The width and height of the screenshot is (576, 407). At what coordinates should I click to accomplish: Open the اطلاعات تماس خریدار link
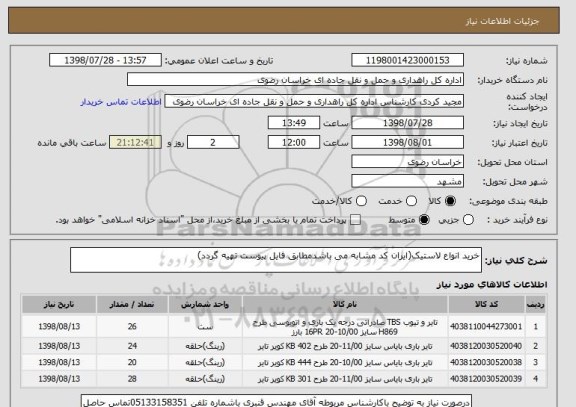pyautogui.click(x=121, y=102)
